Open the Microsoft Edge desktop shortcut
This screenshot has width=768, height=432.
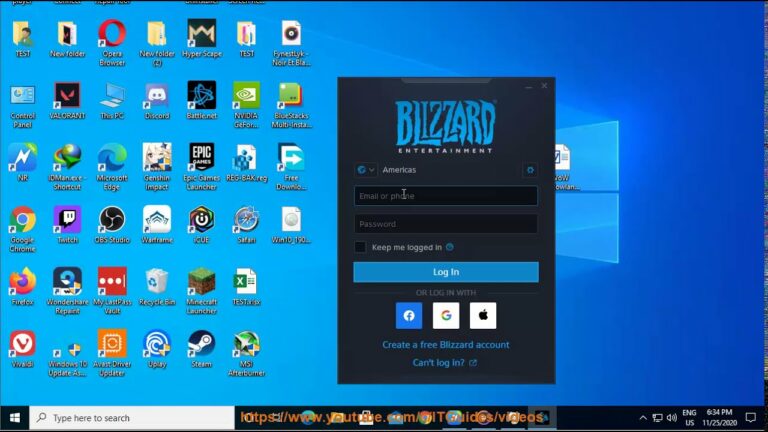(x=112, y=167)
